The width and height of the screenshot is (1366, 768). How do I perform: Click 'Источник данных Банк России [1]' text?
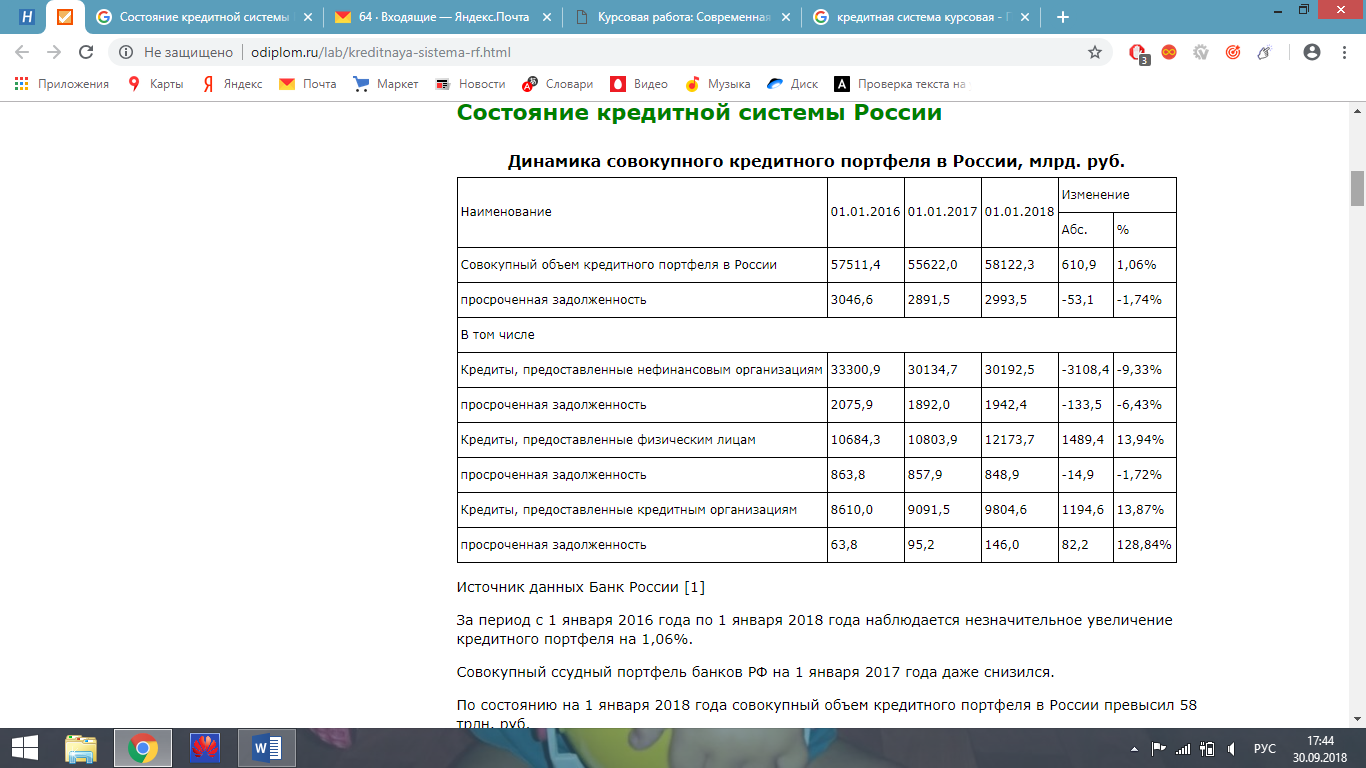(x=581, y=587)
